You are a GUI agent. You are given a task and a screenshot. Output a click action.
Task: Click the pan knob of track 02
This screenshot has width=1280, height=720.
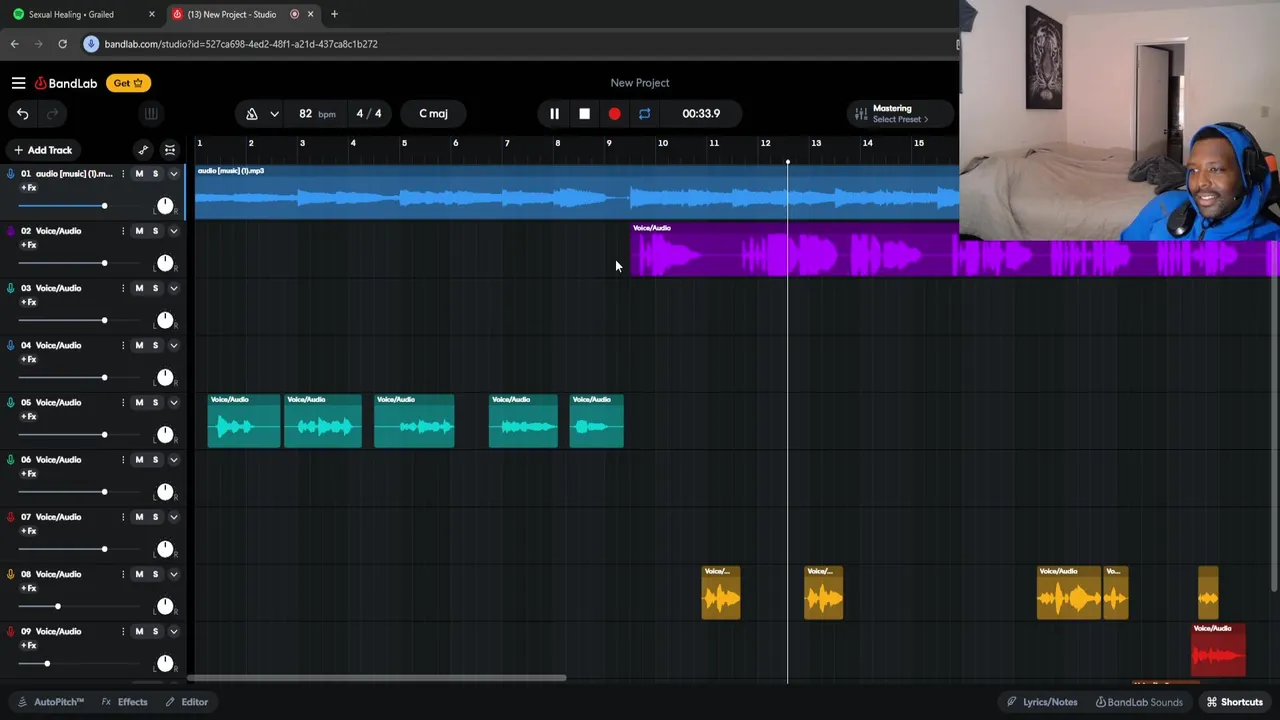click(165, 263)
